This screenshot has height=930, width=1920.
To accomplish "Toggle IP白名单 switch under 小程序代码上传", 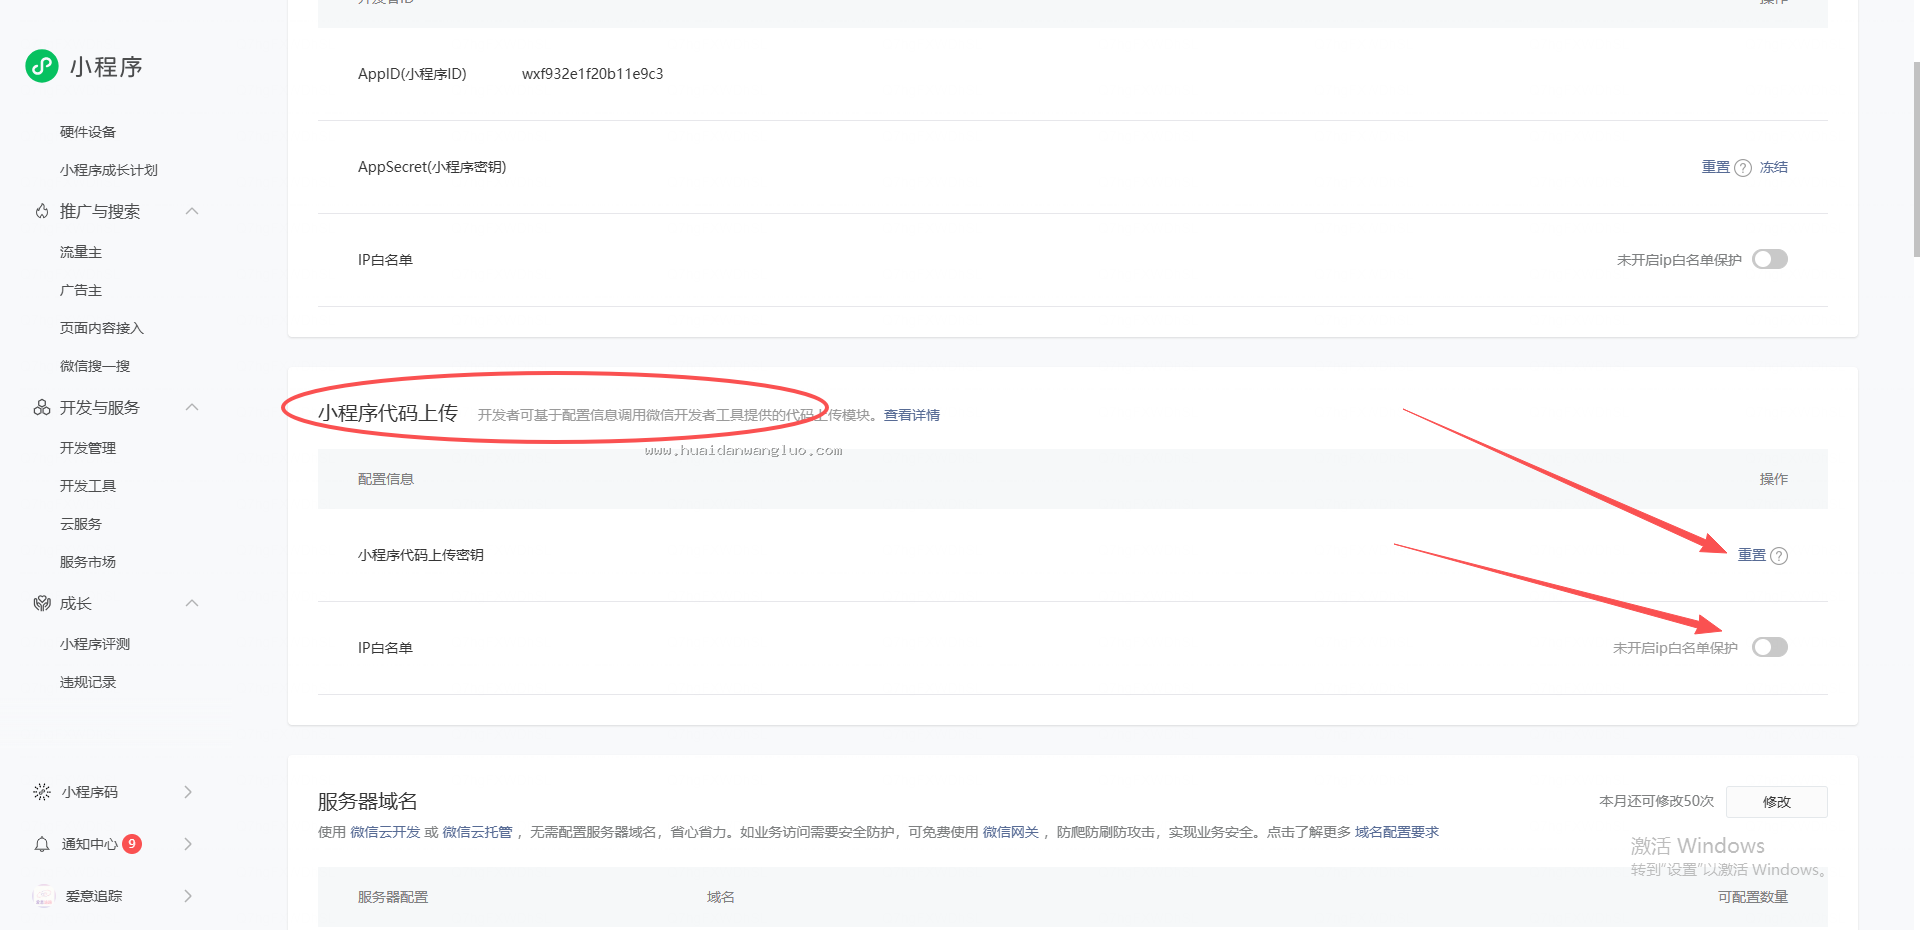I will click(x=1770, y=648).
